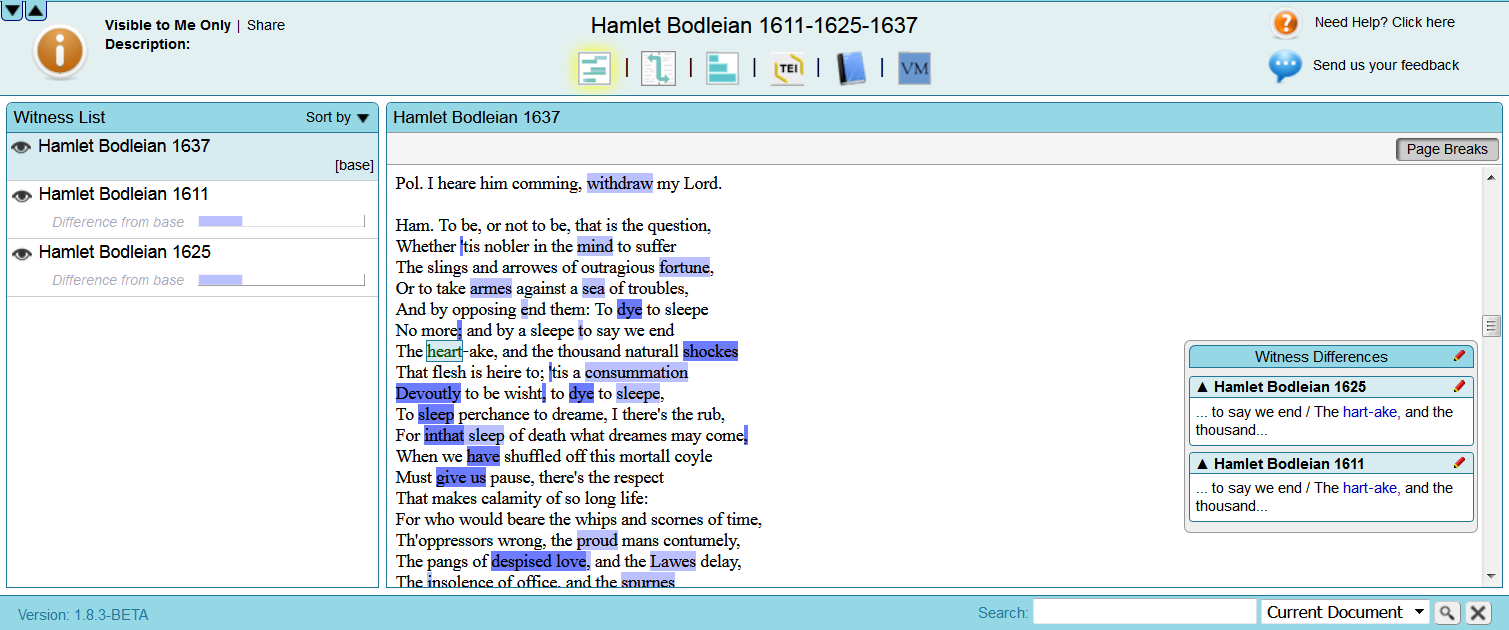Click 'hart-ake' in 1625 difference
The width and height of the screenshot is (1509, 630).
1370,412
